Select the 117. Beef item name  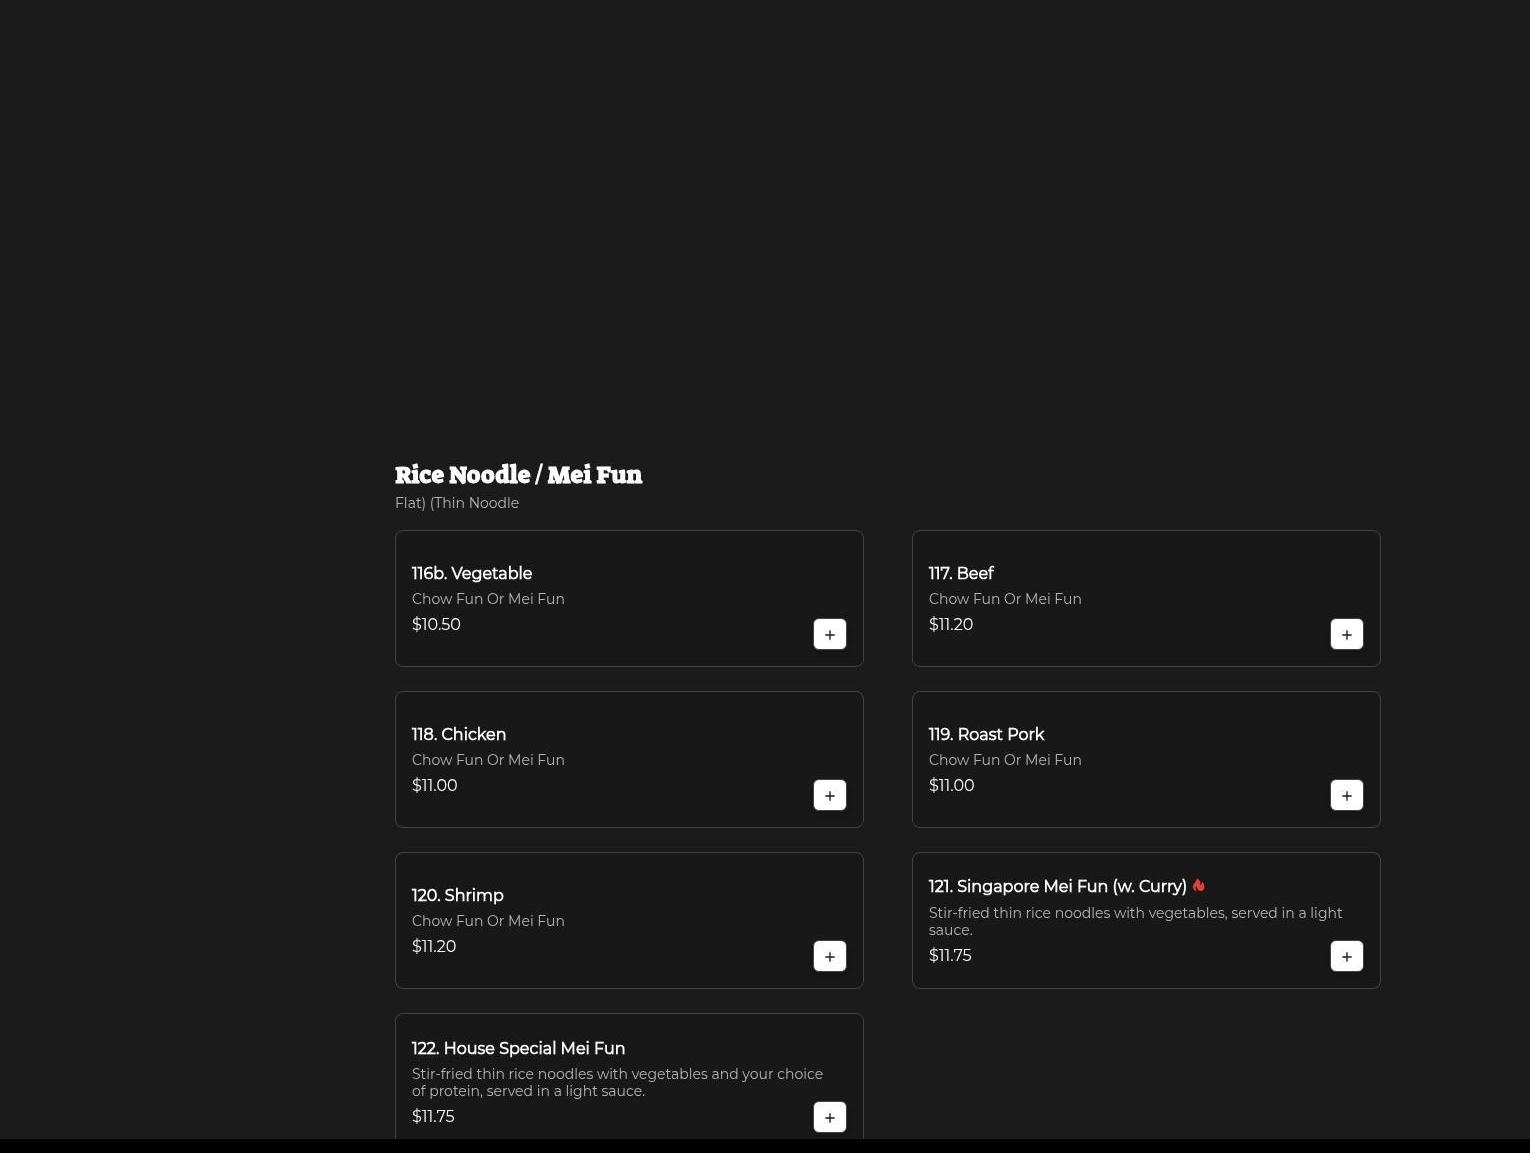pyautogui.click(x=960, y=573)
